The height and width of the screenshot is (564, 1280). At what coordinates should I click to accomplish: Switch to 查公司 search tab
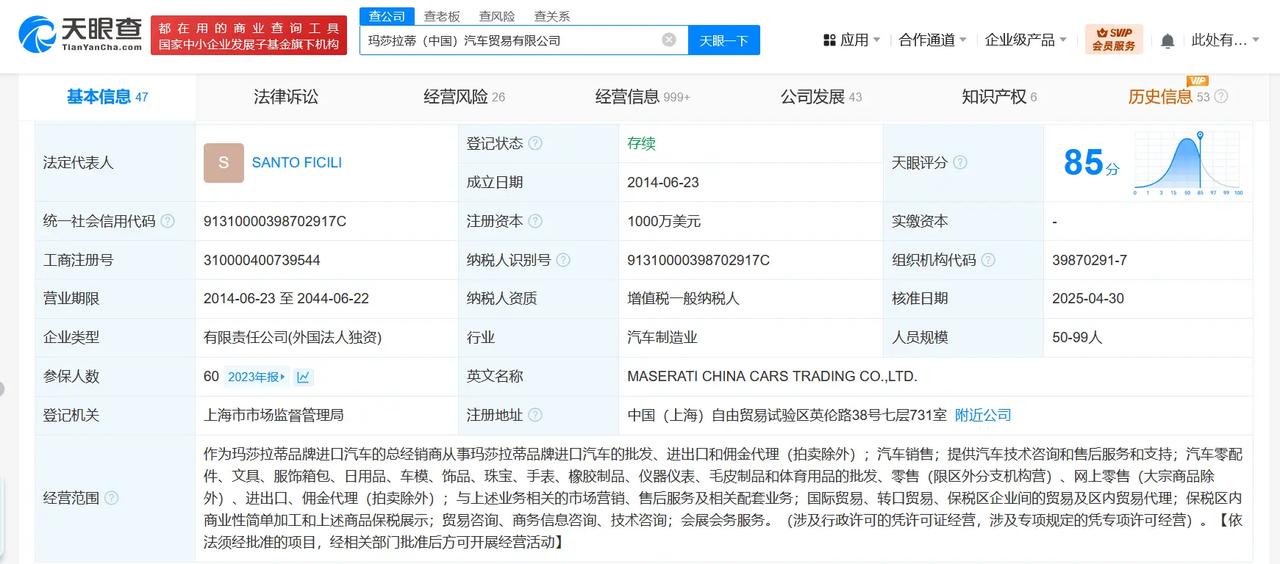pos(387,16)
